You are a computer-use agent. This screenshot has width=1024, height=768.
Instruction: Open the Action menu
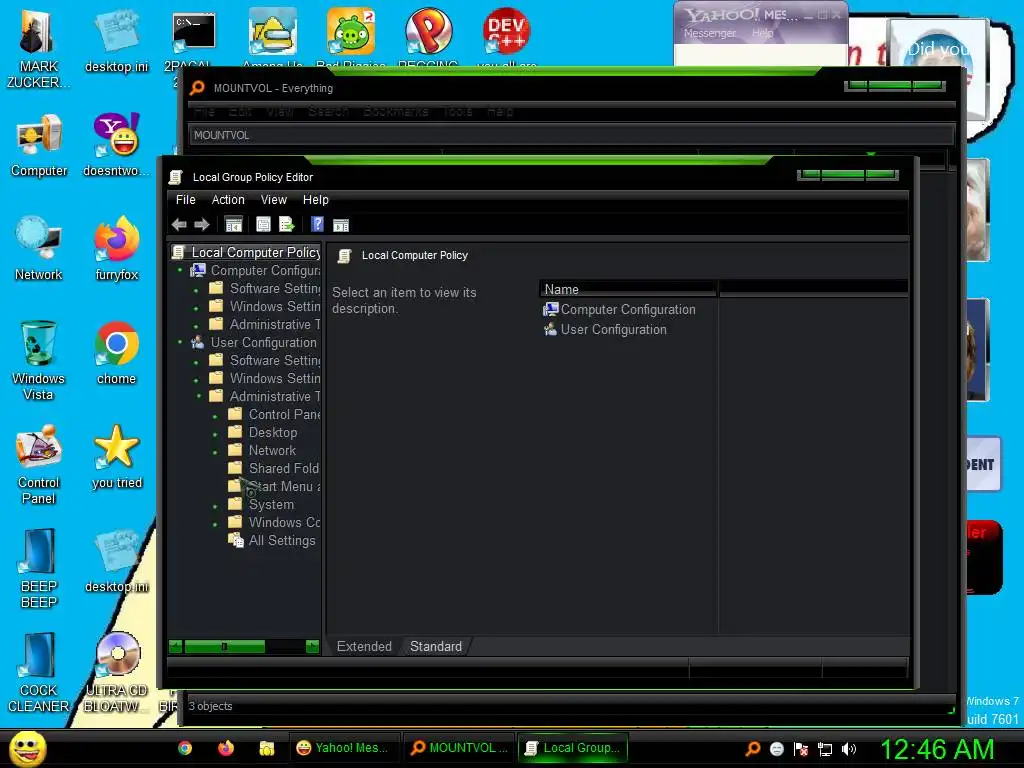(x=228, y=200)
